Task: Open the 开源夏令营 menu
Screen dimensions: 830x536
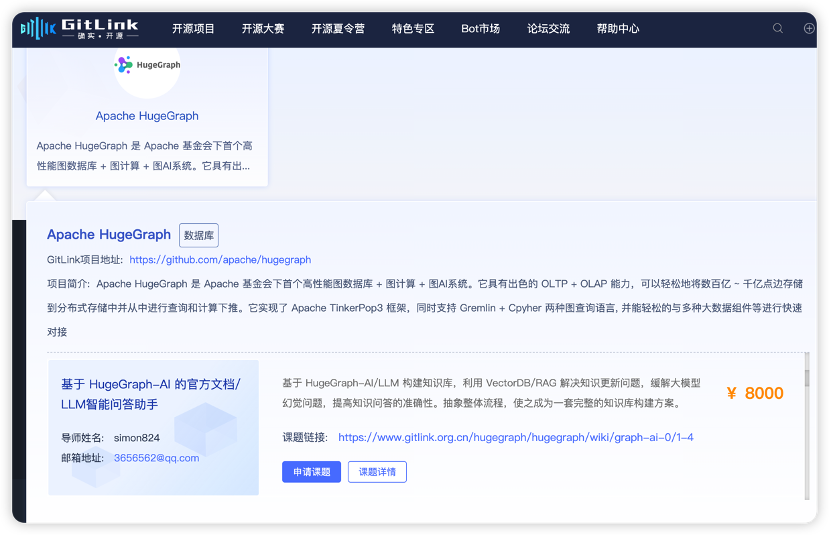Action: (338, 29)
